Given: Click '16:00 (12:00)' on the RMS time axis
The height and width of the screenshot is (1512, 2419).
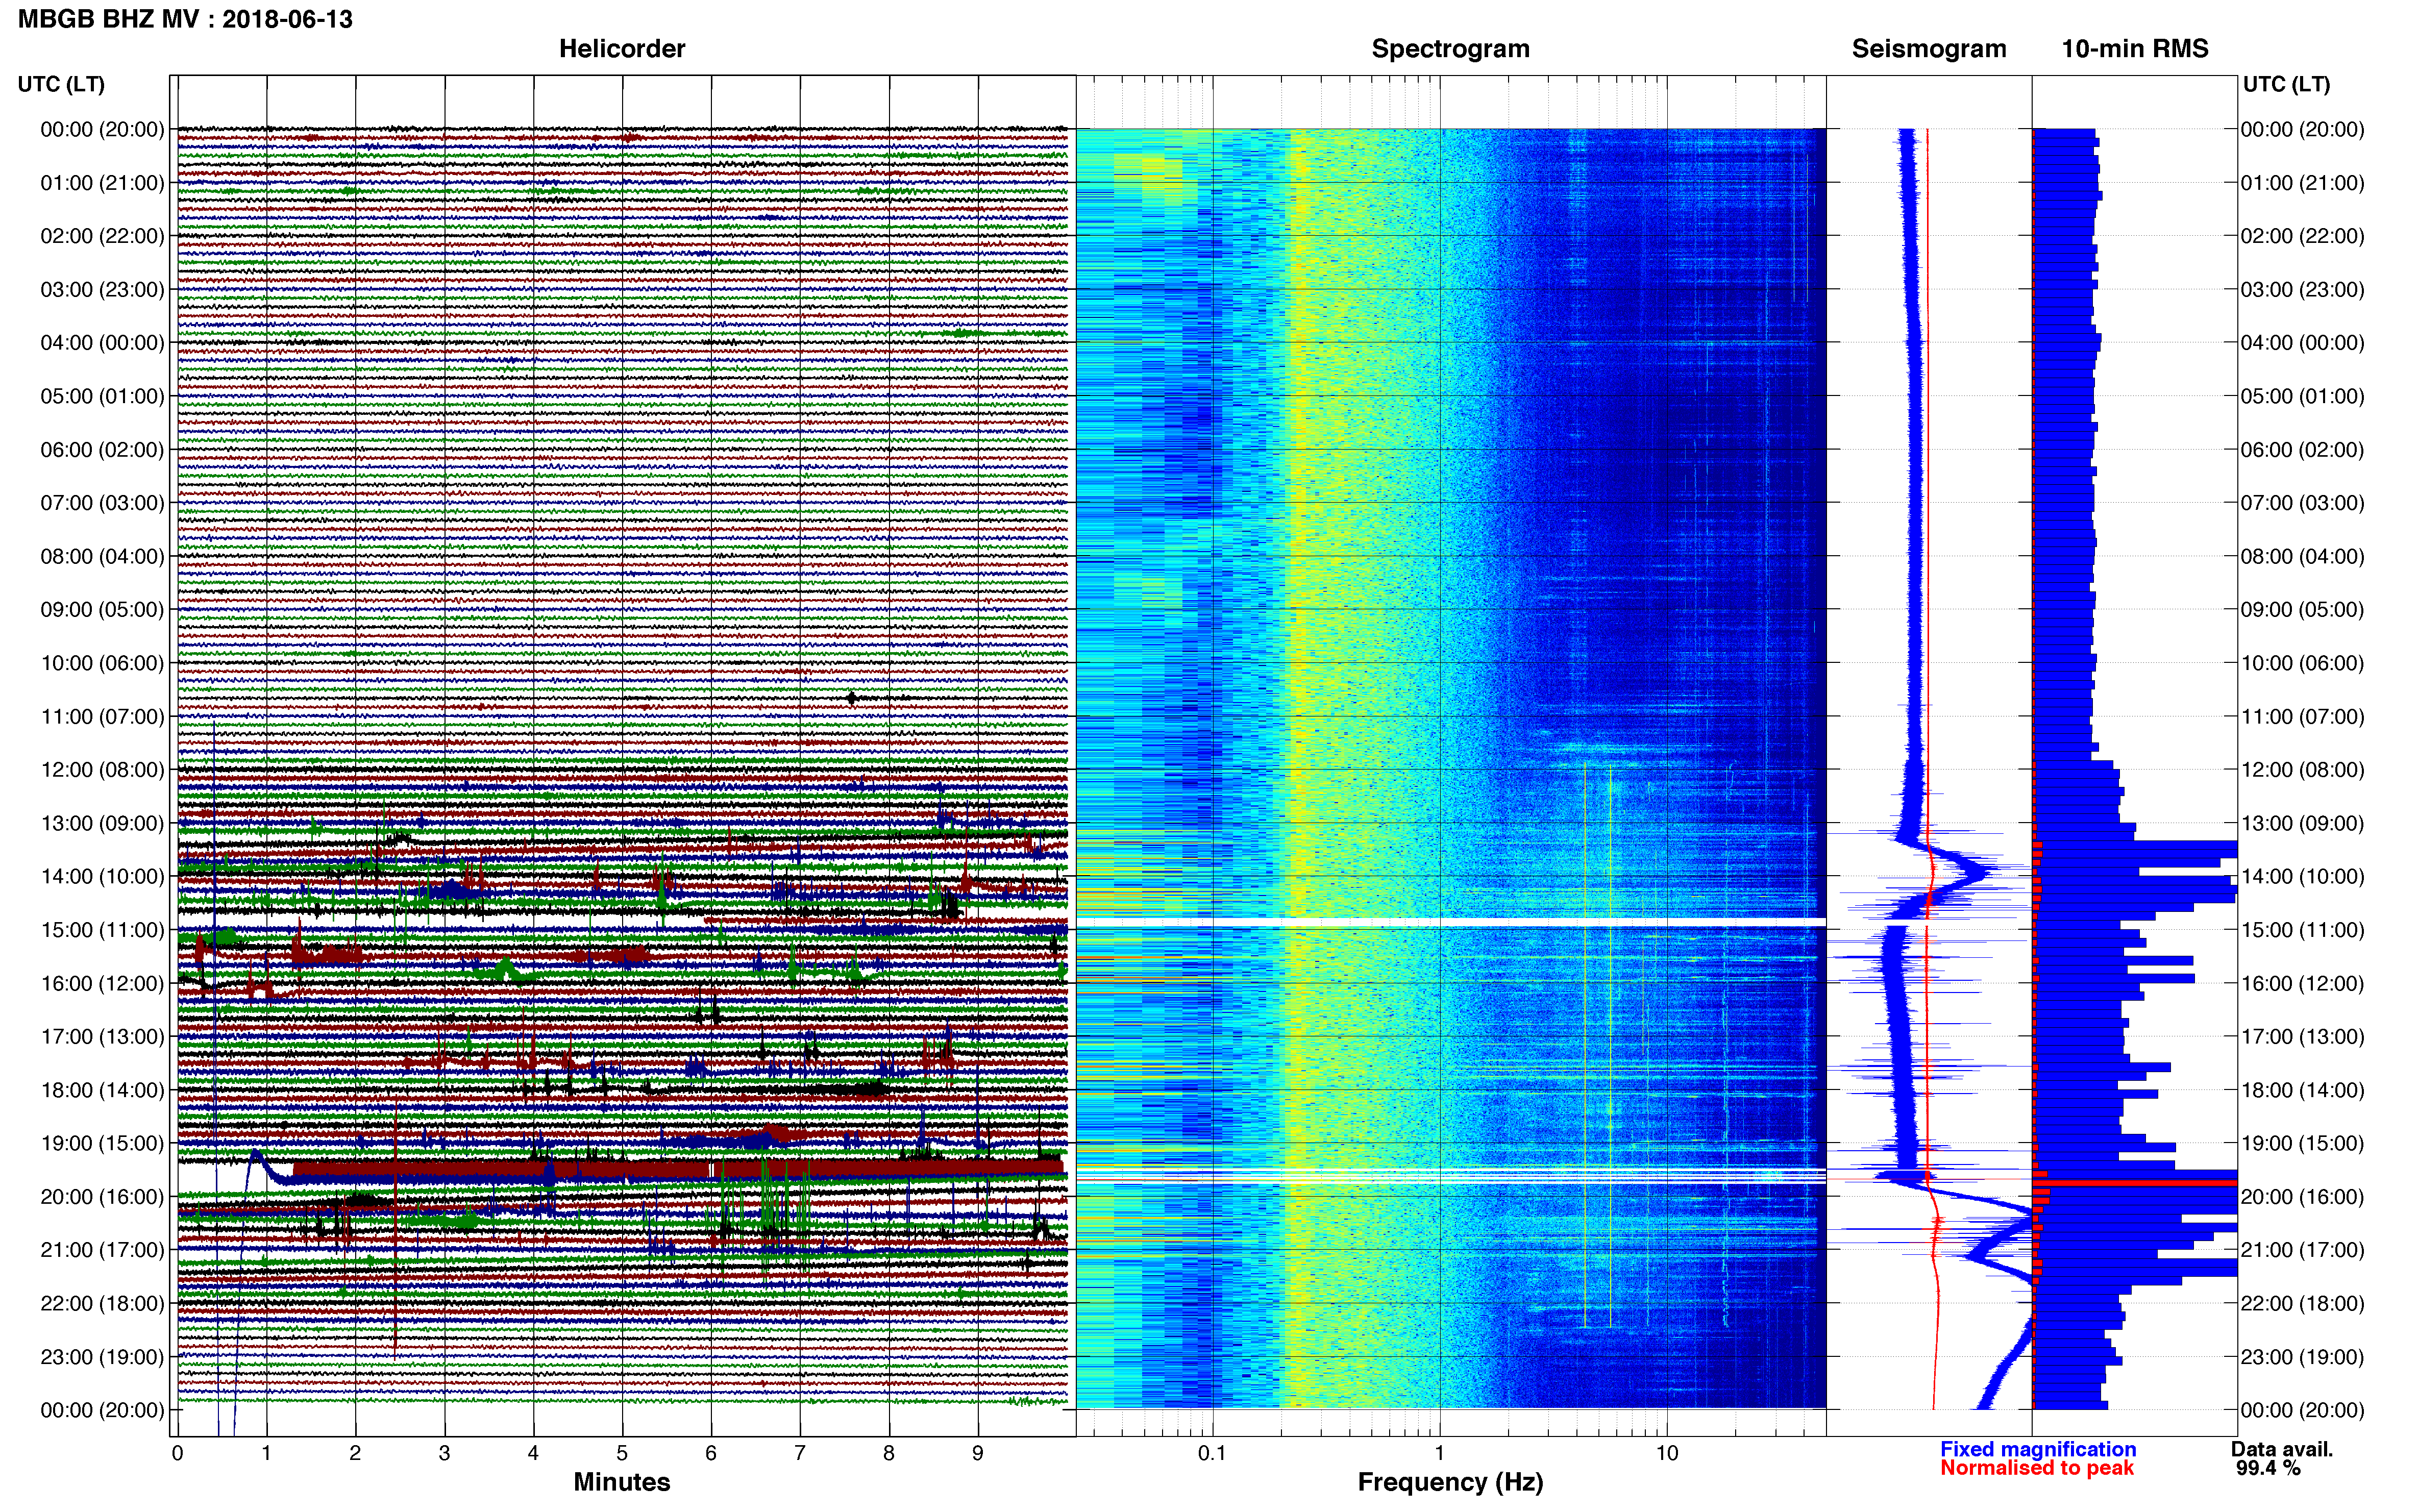Looking at the screenshot, I should (2302, 983).
